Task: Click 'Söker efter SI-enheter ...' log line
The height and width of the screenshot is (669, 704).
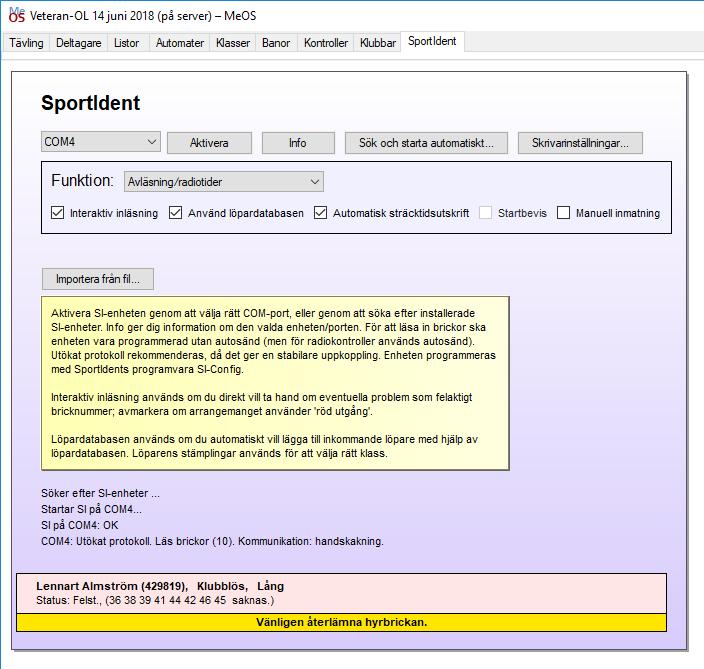Action: click(100, 493)
